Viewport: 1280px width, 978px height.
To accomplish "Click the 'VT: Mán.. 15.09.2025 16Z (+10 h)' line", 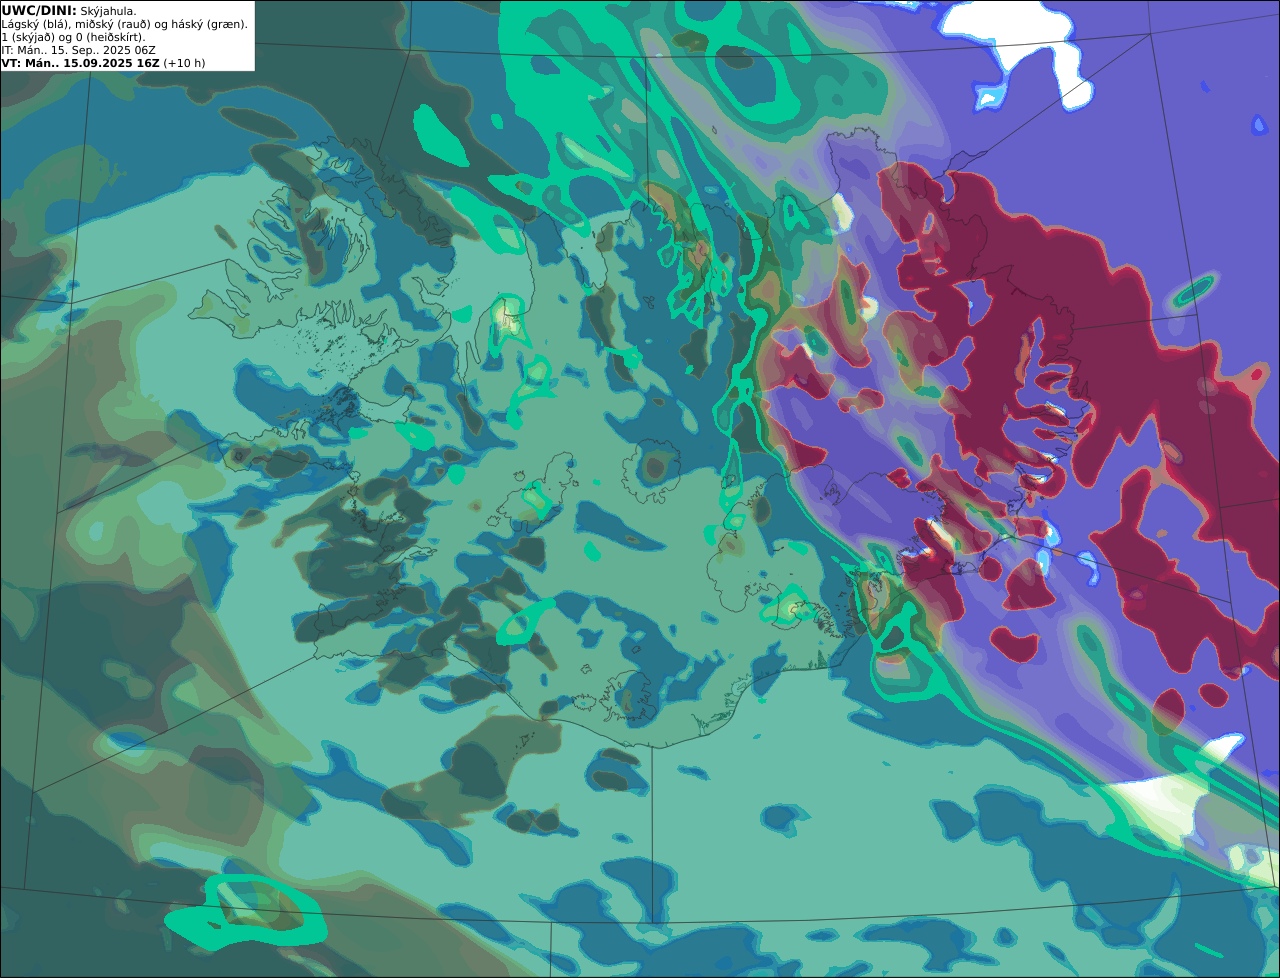I will [103, 62].
